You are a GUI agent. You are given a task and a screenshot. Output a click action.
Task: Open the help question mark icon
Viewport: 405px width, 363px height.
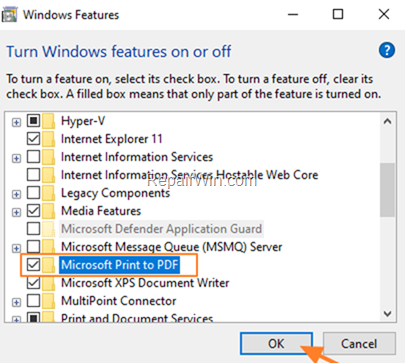(387, 51)
